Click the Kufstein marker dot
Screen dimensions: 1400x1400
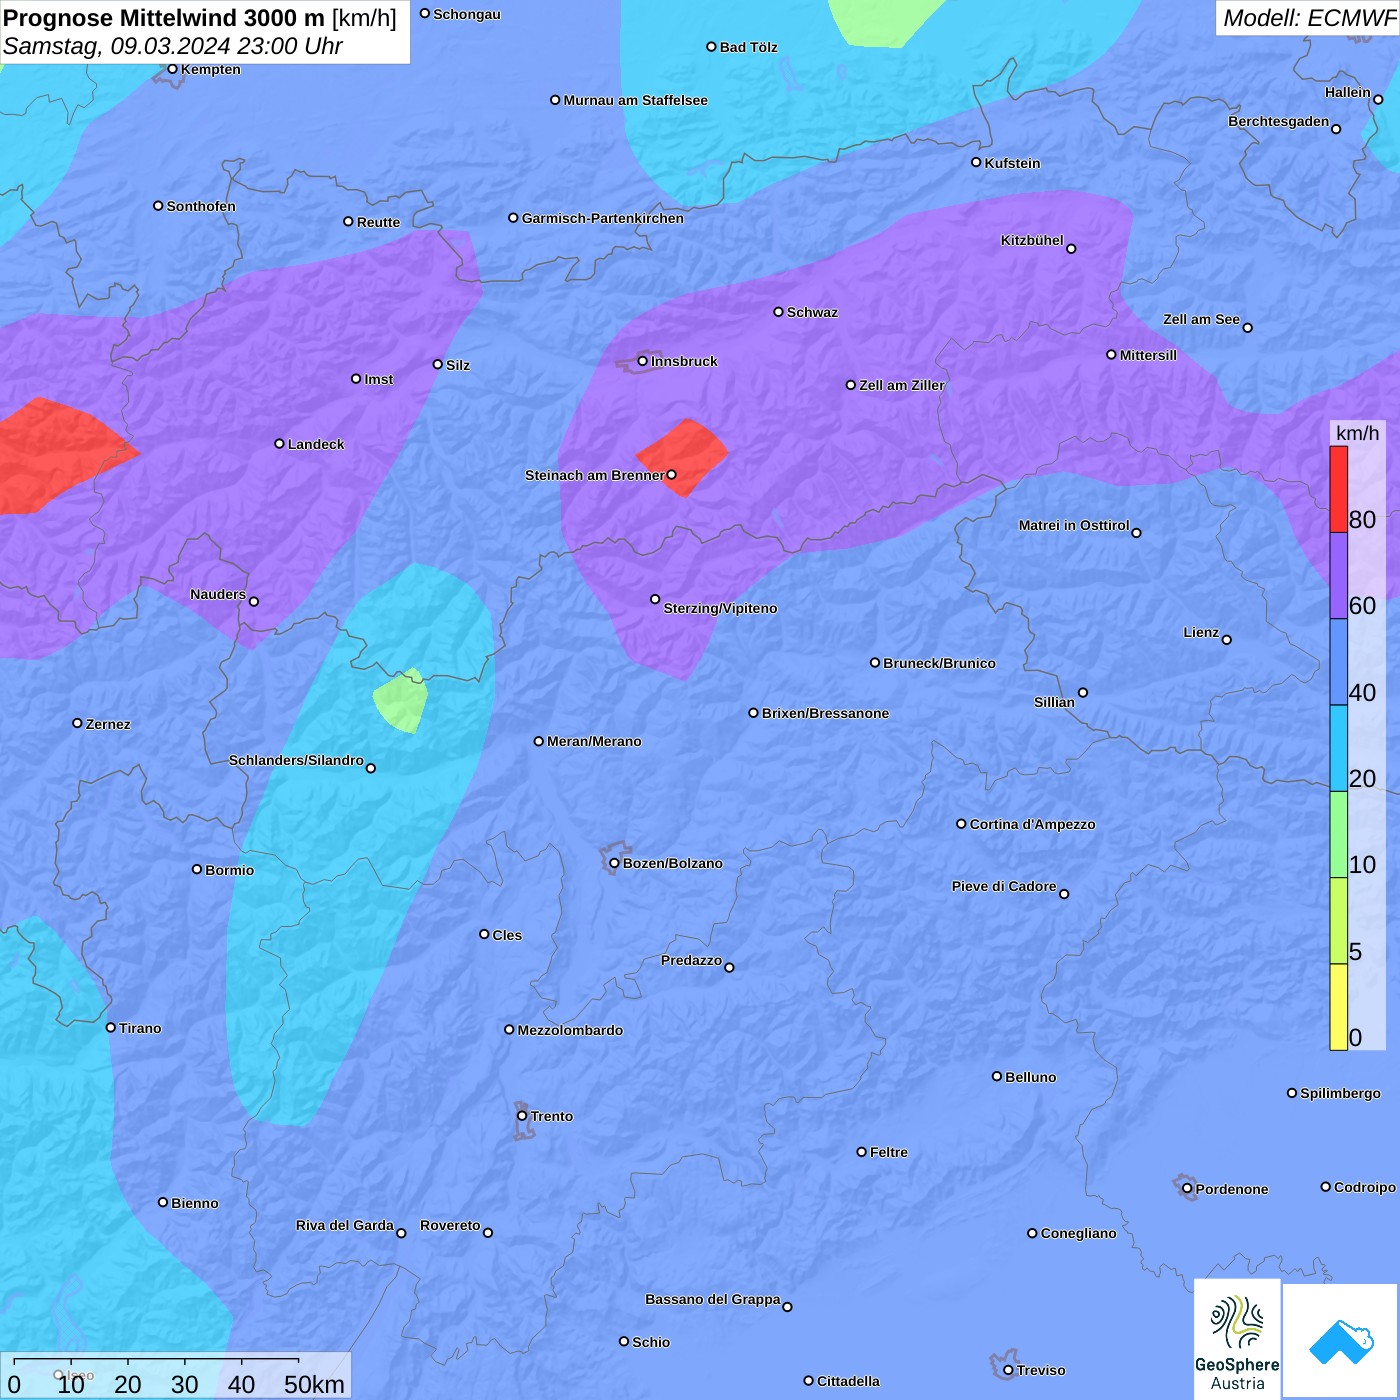[976, 162]
